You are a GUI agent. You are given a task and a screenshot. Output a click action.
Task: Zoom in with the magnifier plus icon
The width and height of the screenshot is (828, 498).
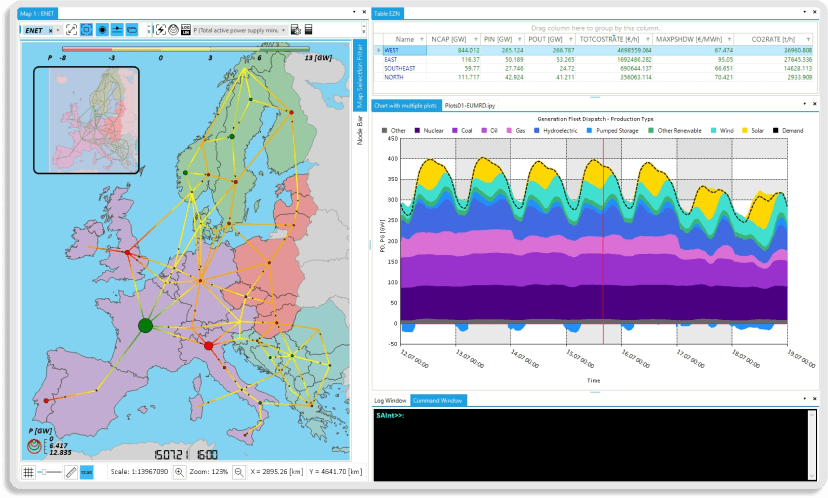179,471
